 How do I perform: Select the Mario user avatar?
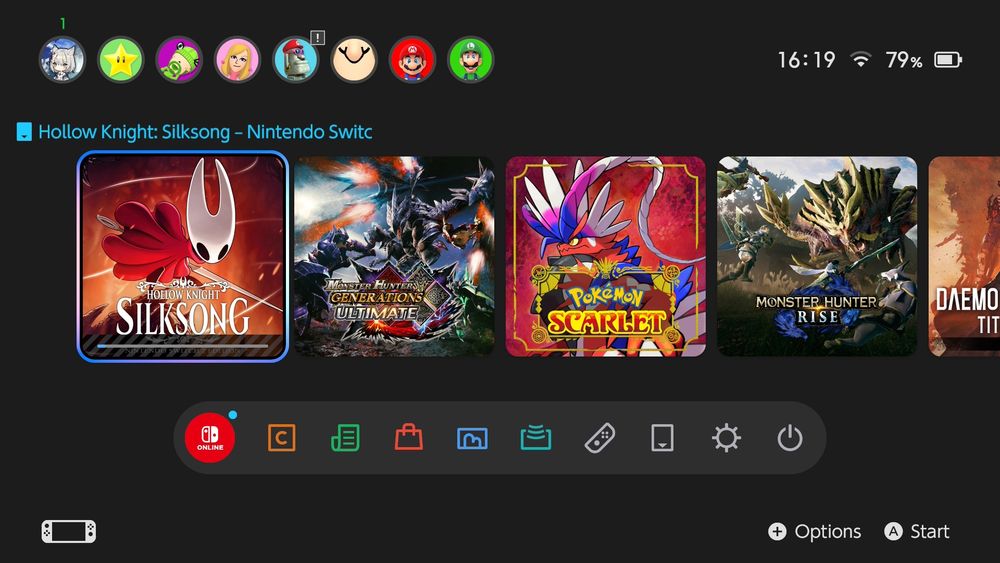pyautogui.click(x=413, y=60)
